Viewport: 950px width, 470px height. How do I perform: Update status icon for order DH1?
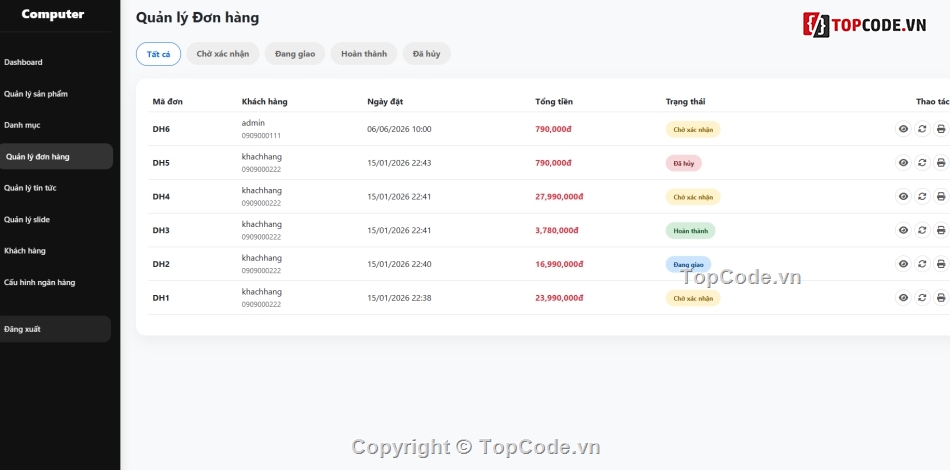pos(922,298)
